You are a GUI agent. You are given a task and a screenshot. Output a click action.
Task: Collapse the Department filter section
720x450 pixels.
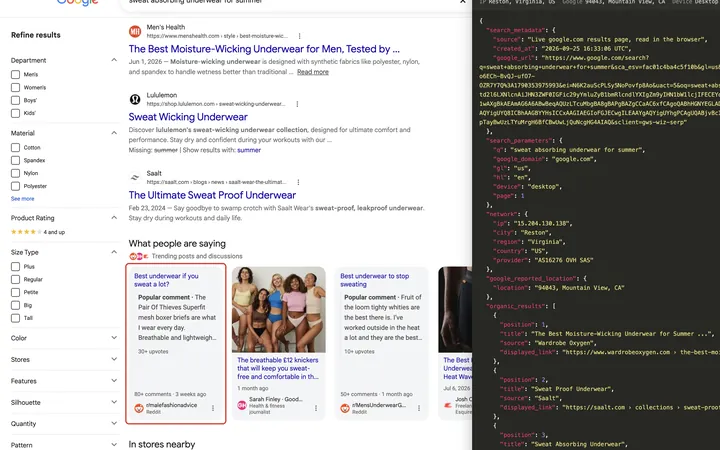(x=114, y=60)
